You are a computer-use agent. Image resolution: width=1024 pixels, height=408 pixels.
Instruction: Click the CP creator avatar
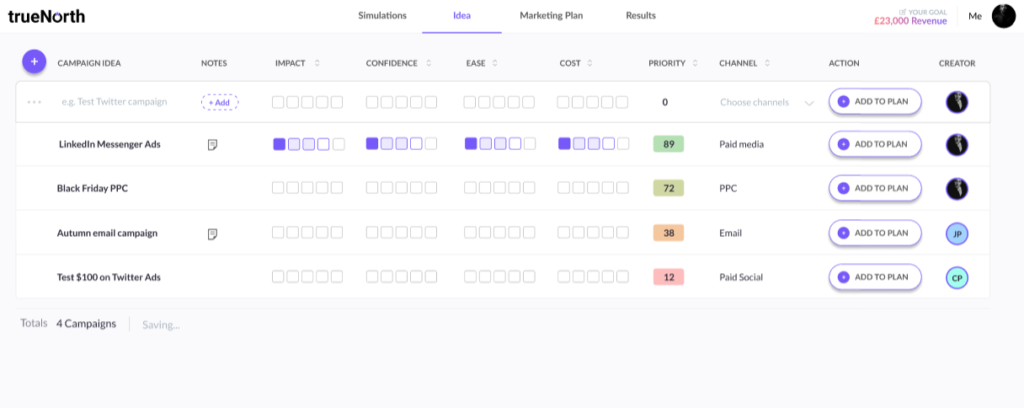957,277
